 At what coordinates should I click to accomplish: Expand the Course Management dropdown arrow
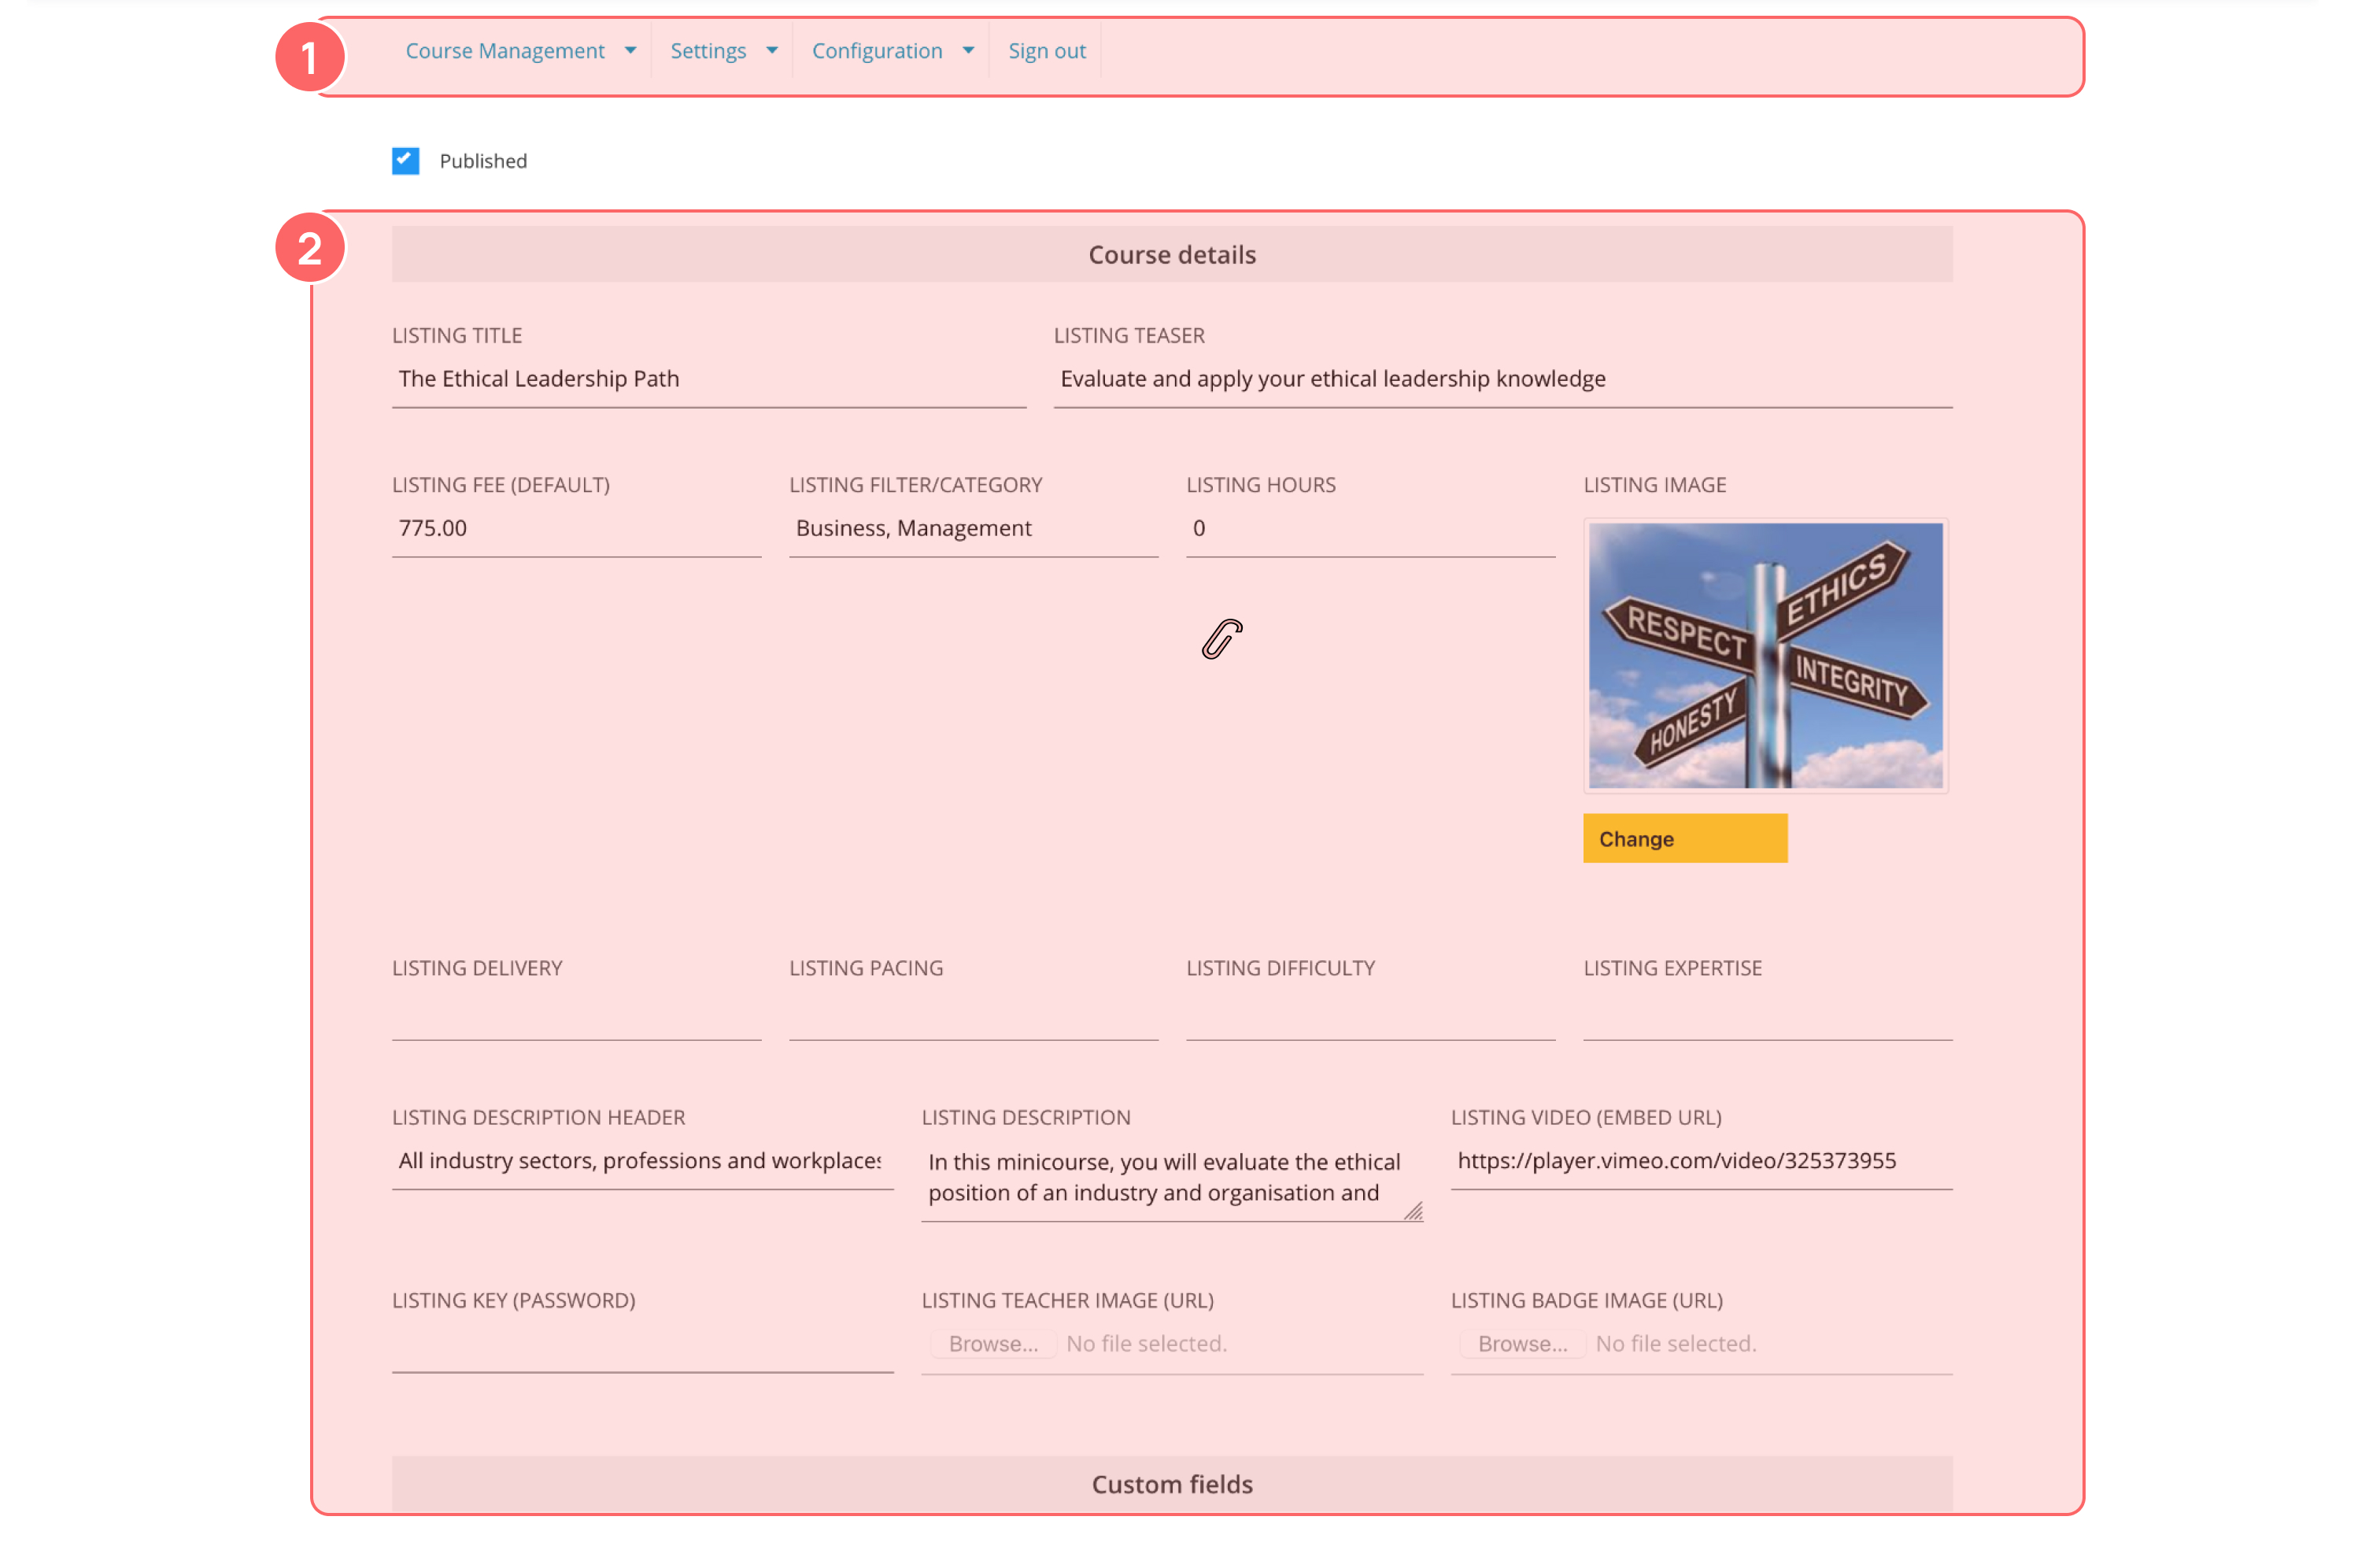pyautogui.click(x=630, y=51)
